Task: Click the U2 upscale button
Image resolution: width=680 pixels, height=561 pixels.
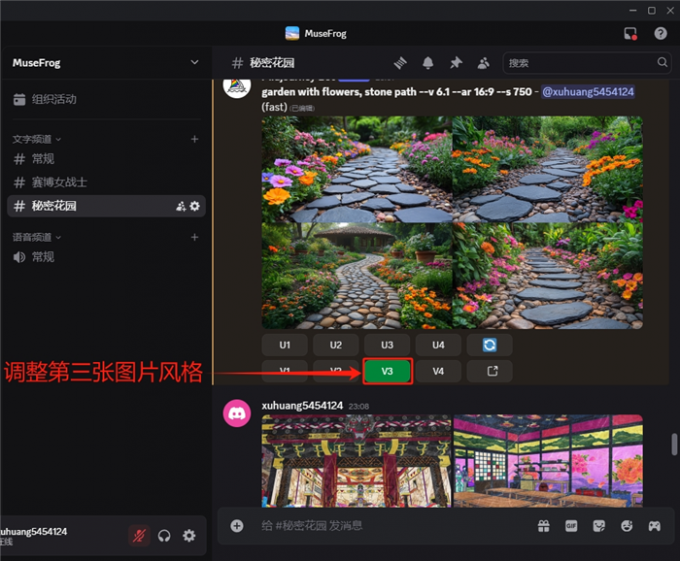Action: click(x=336, y=345)
